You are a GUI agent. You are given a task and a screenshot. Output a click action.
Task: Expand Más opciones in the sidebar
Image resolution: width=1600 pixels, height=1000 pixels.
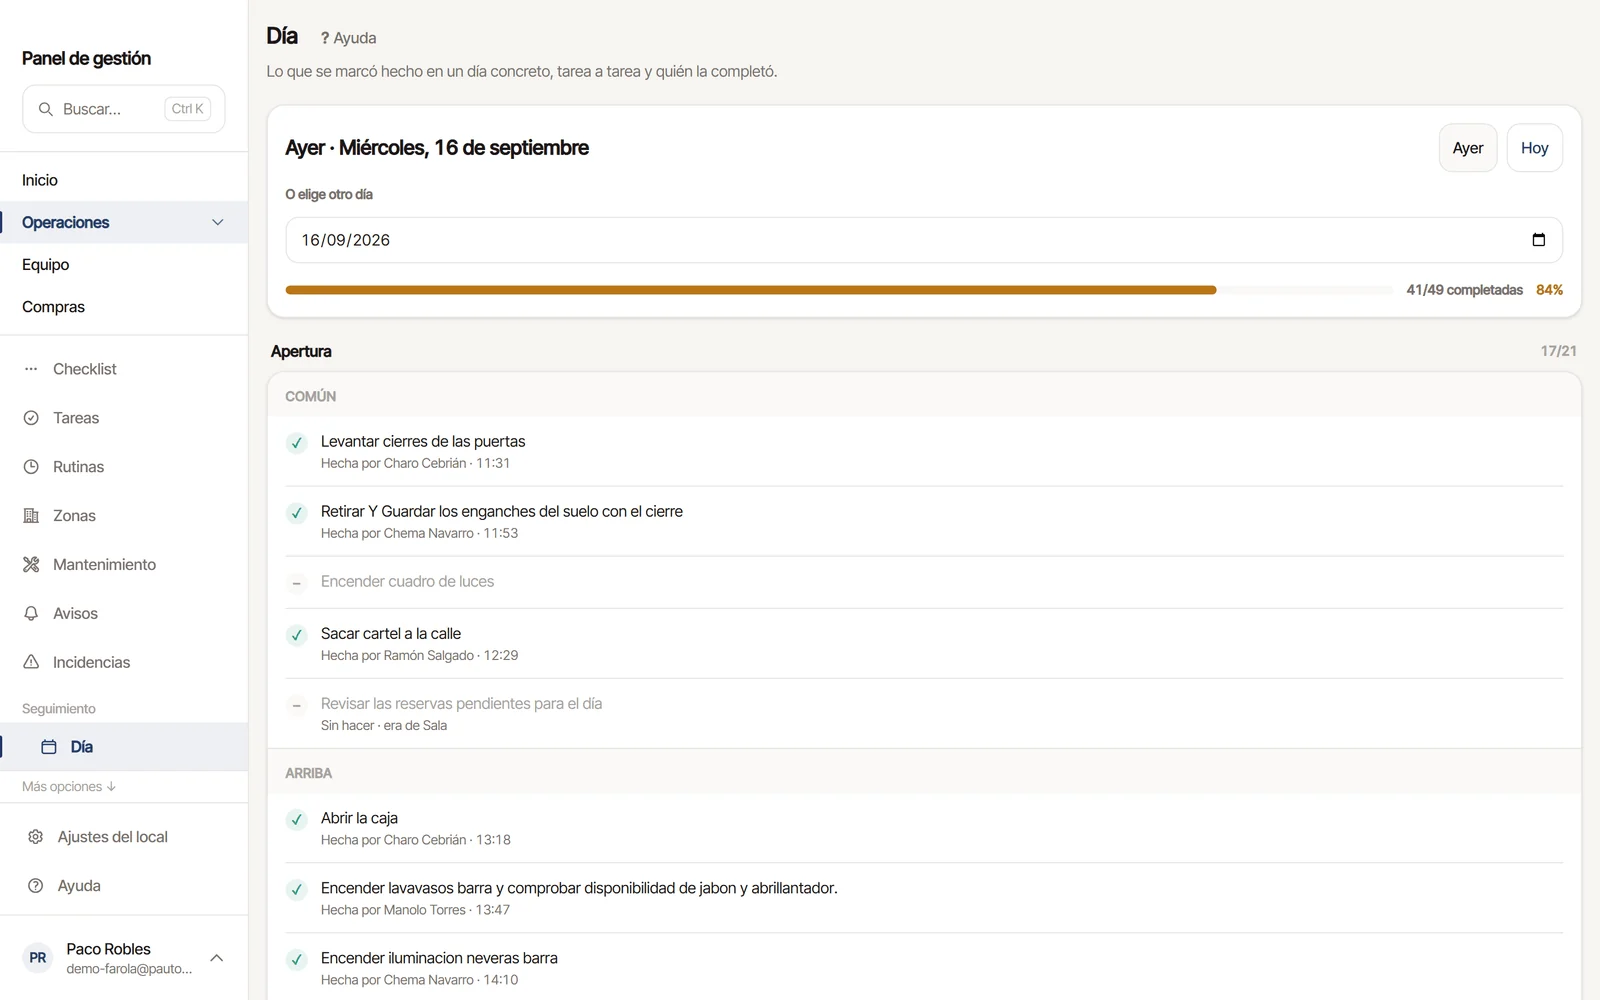coord(69,787)
